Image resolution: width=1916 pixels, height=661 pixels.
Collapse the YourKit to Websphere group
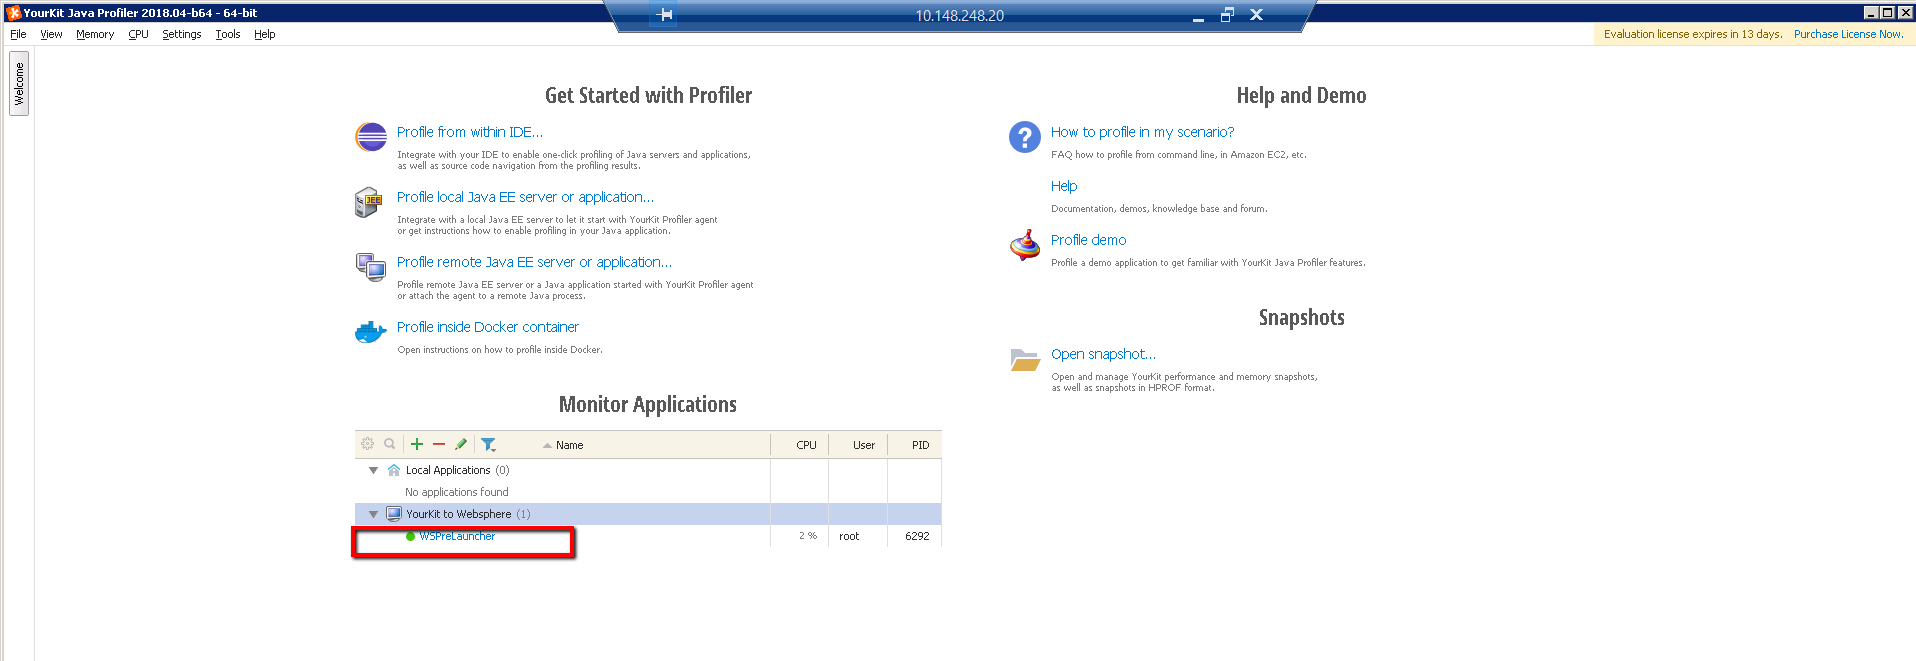(x=373, y=514)
